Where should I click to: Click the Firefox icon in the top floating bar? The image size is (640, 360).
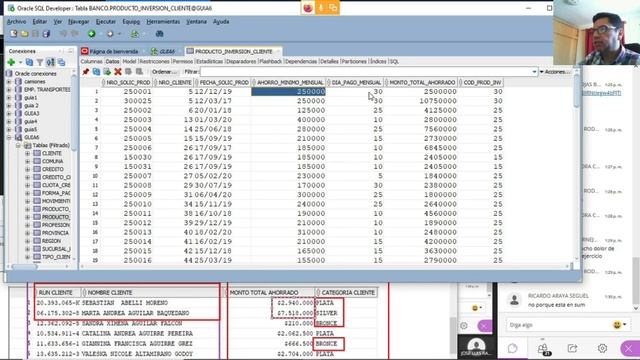[x=308, y=8]
